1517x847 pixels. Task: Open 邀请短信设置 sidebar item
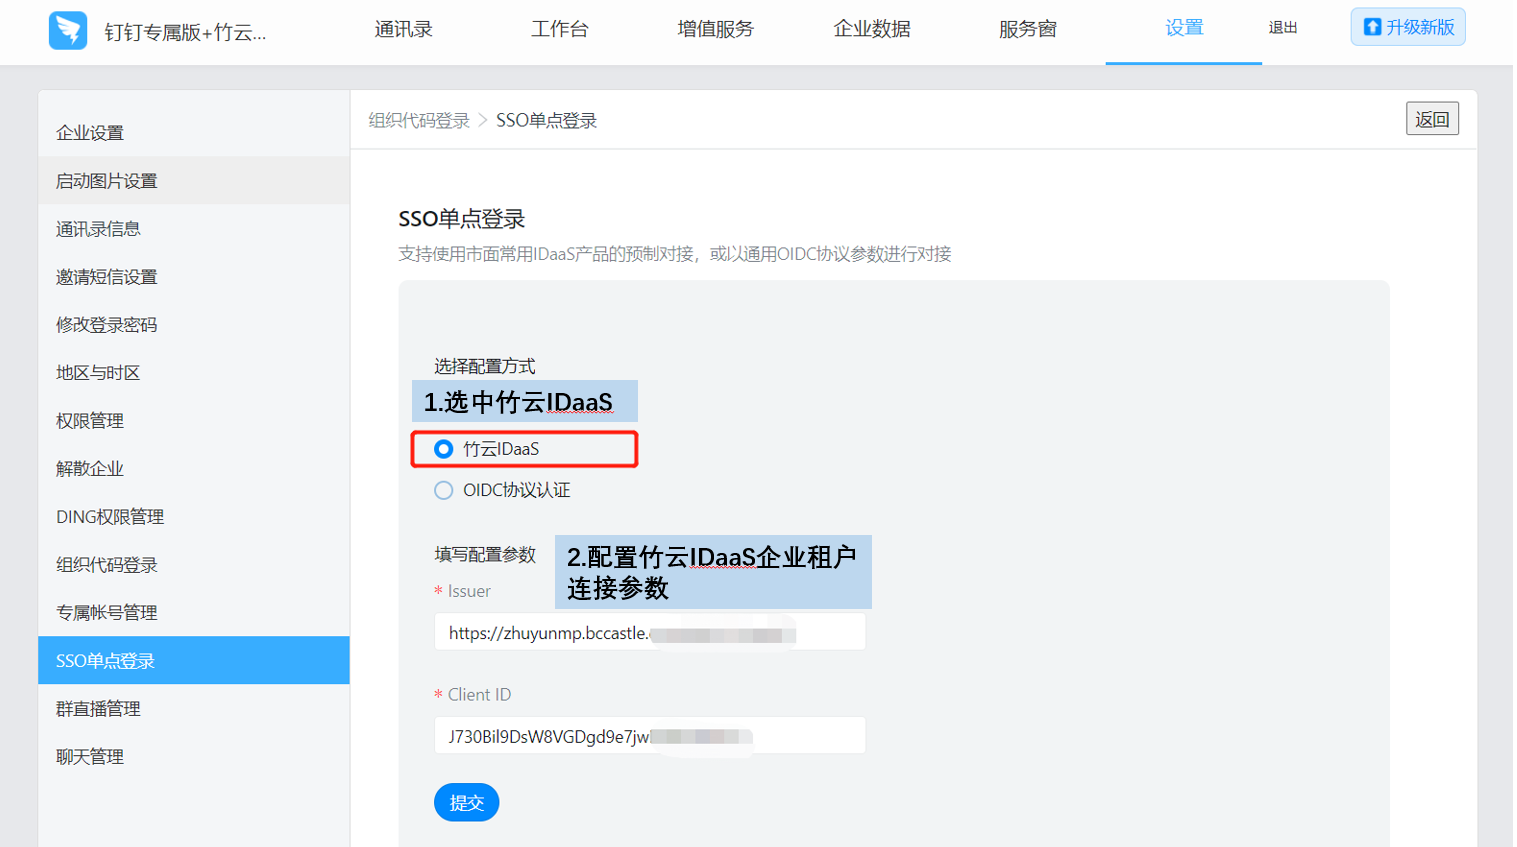[194, 277]
